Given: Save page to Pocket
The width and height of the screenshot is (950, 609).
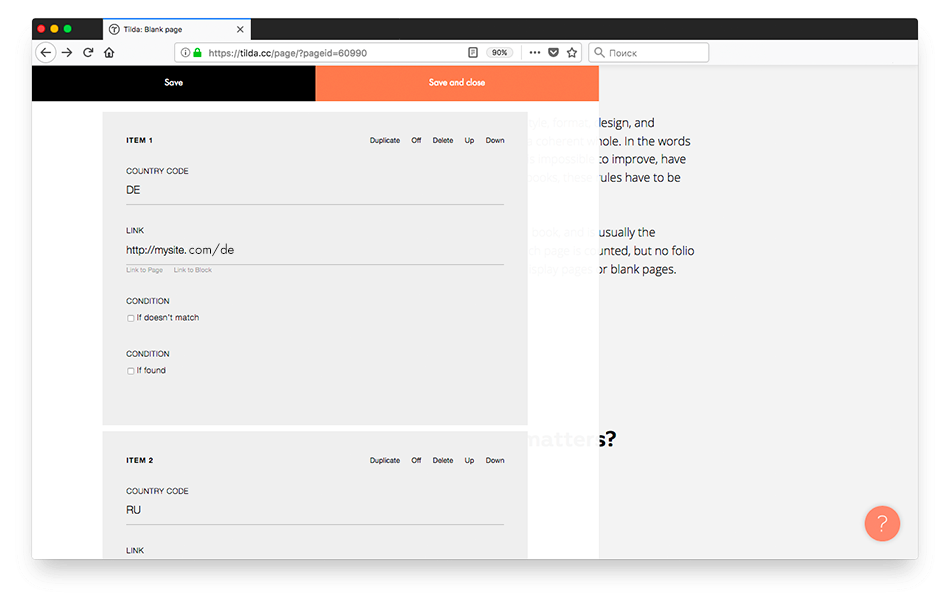Looking at the screenshot, I should (553, 52).
